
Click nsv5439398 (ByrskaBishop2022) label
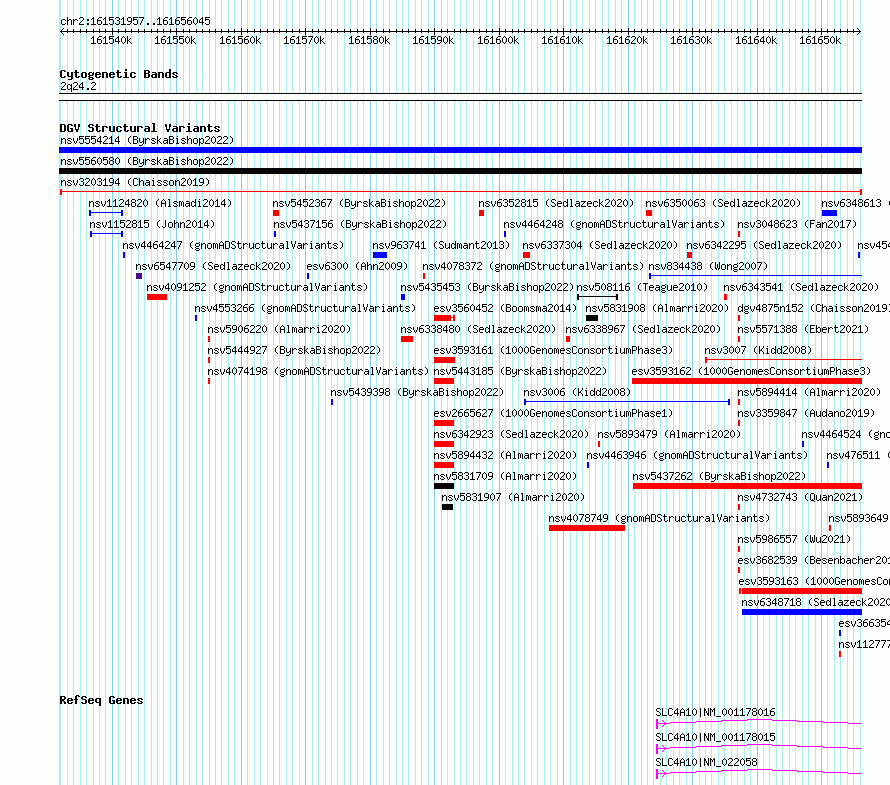[417, 392]
